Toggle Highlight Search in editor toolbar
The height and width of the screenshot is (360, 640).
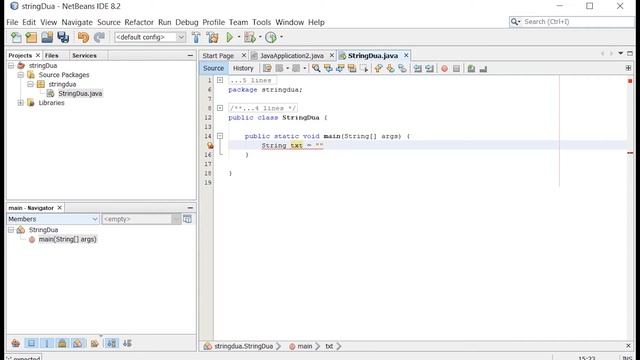[x=352, y=69]
